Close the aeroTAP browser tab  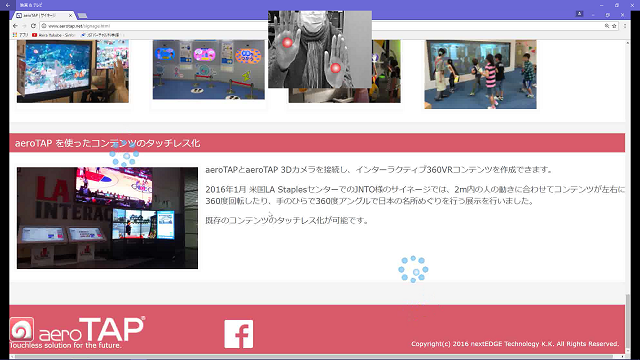click(x=70, y=16)
